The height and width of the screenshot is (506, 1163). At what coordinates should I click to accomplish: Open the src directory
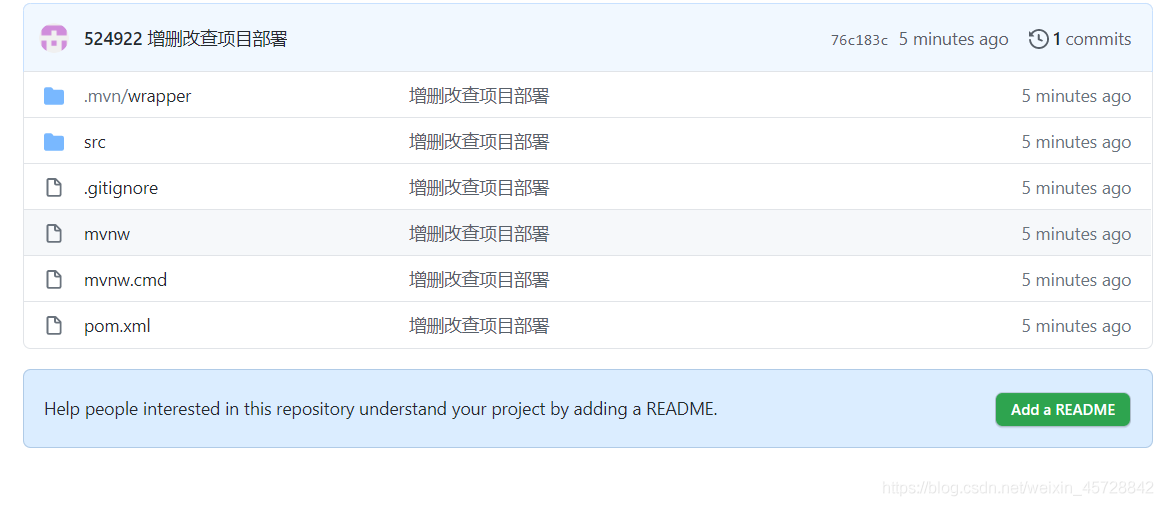pyautogui.click(x=95, y=142)
